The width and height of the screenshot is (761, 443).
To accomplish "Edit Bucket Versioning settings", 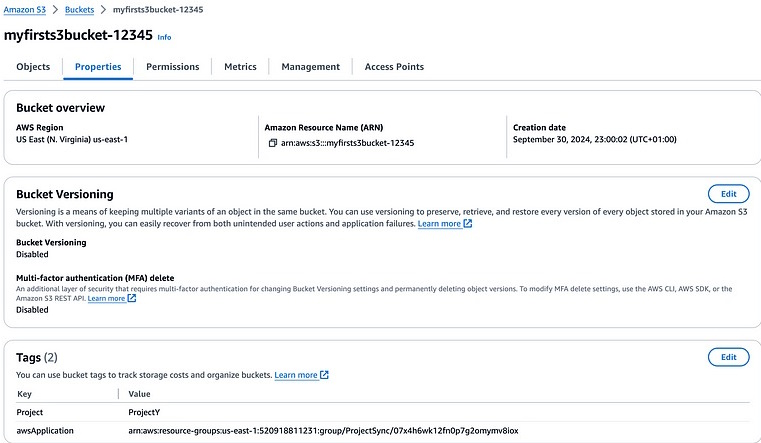I will 728,194.
